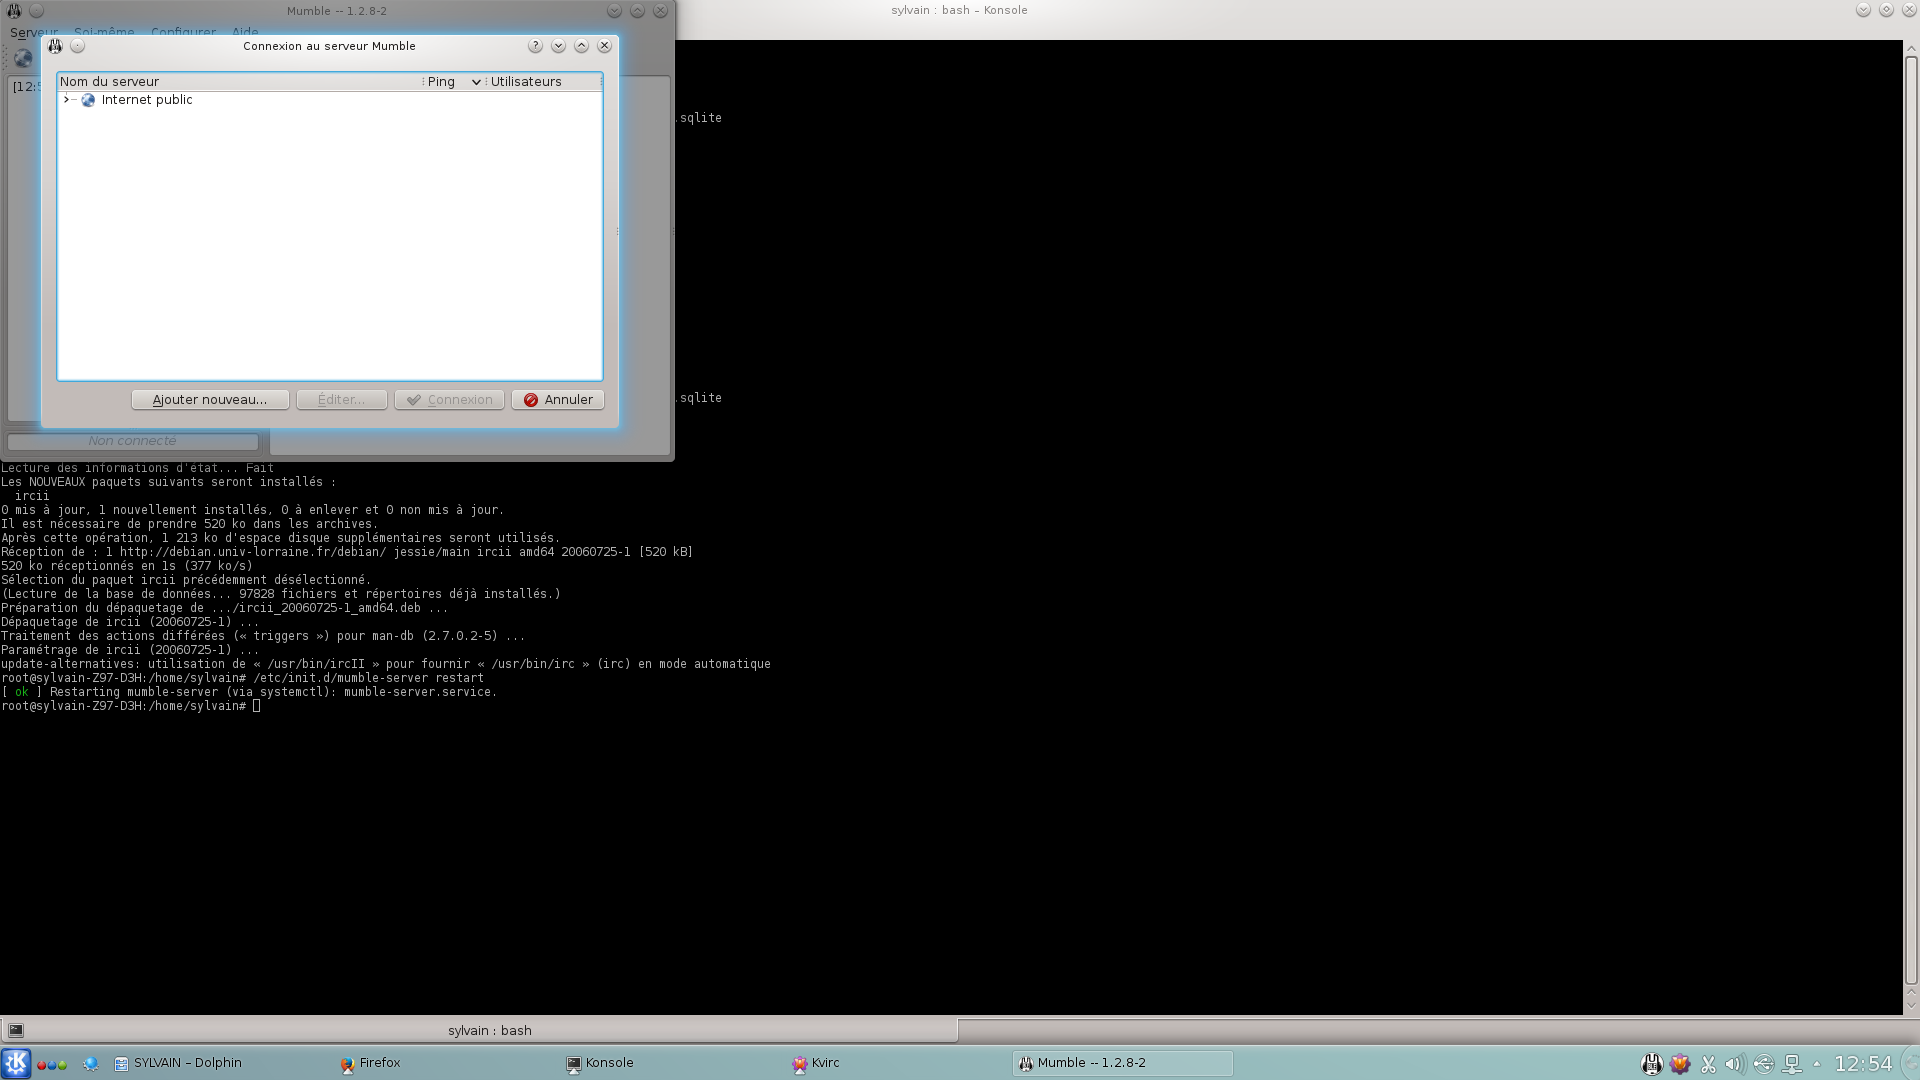Toggle the all-desktops pin on the Connexion dialog

(78, 46)
